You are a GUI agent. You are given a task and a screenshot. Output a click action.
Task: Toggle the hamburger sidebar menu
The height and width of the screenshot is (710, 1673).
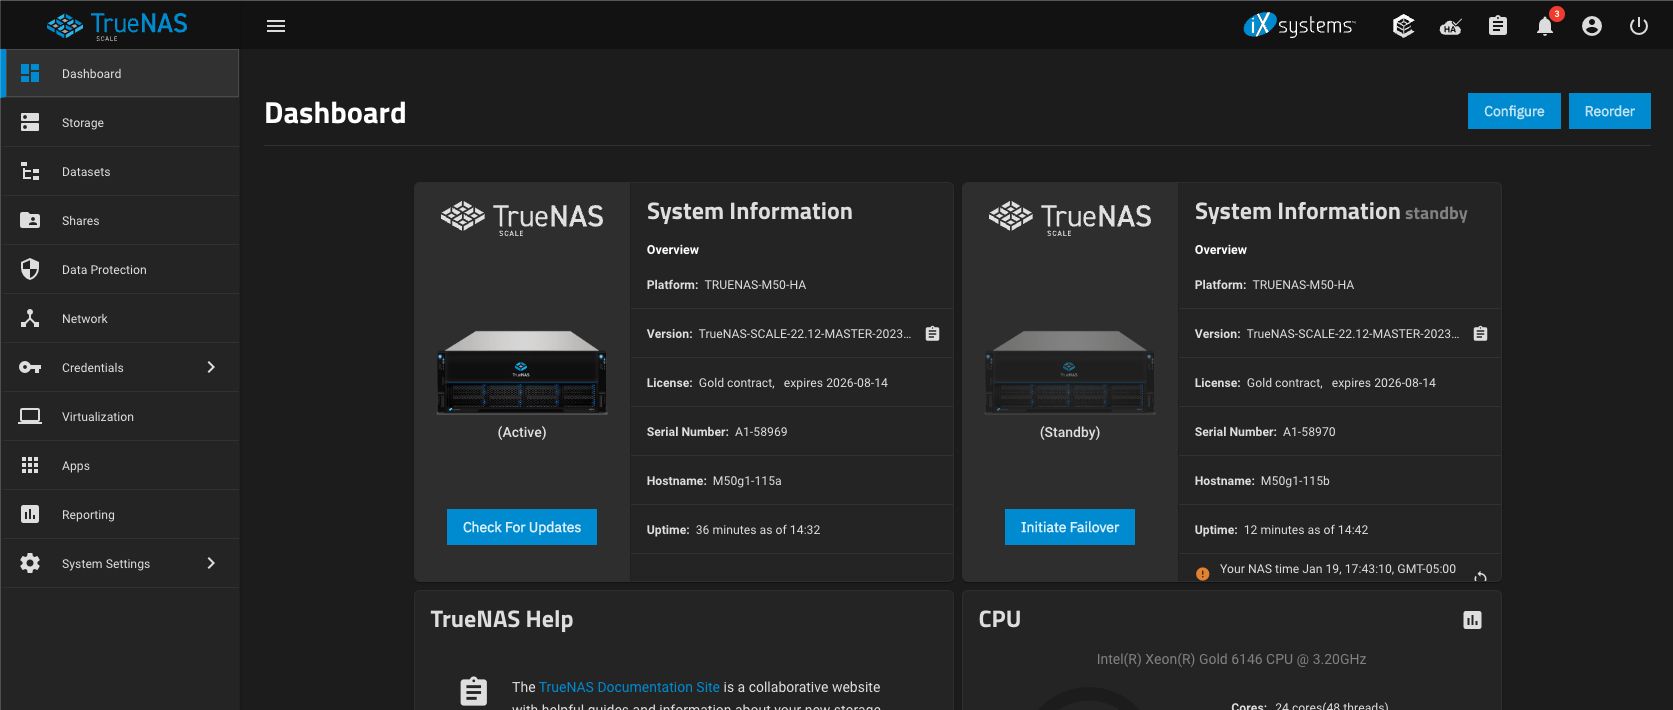pos(276,26)
